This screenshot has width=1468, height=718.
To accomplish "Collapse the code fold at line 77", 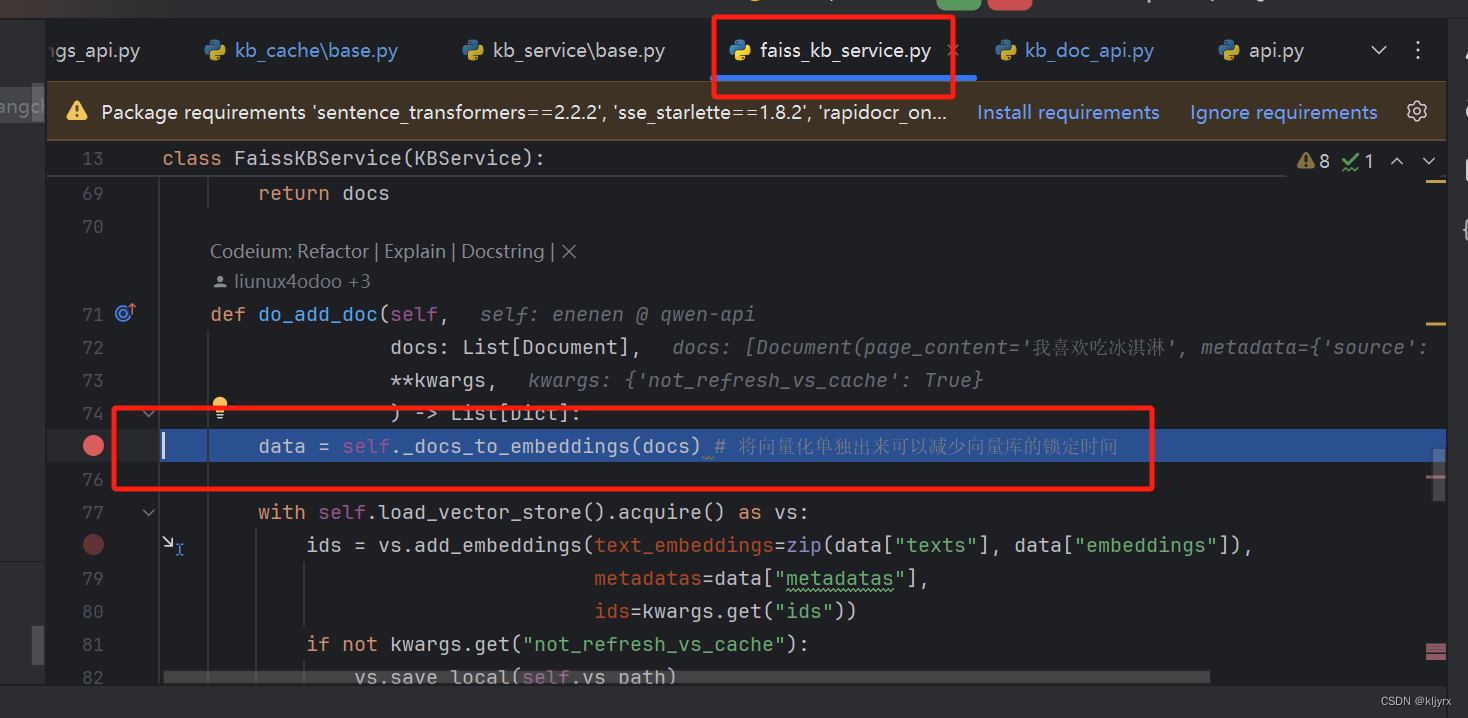I will (148, 512).
